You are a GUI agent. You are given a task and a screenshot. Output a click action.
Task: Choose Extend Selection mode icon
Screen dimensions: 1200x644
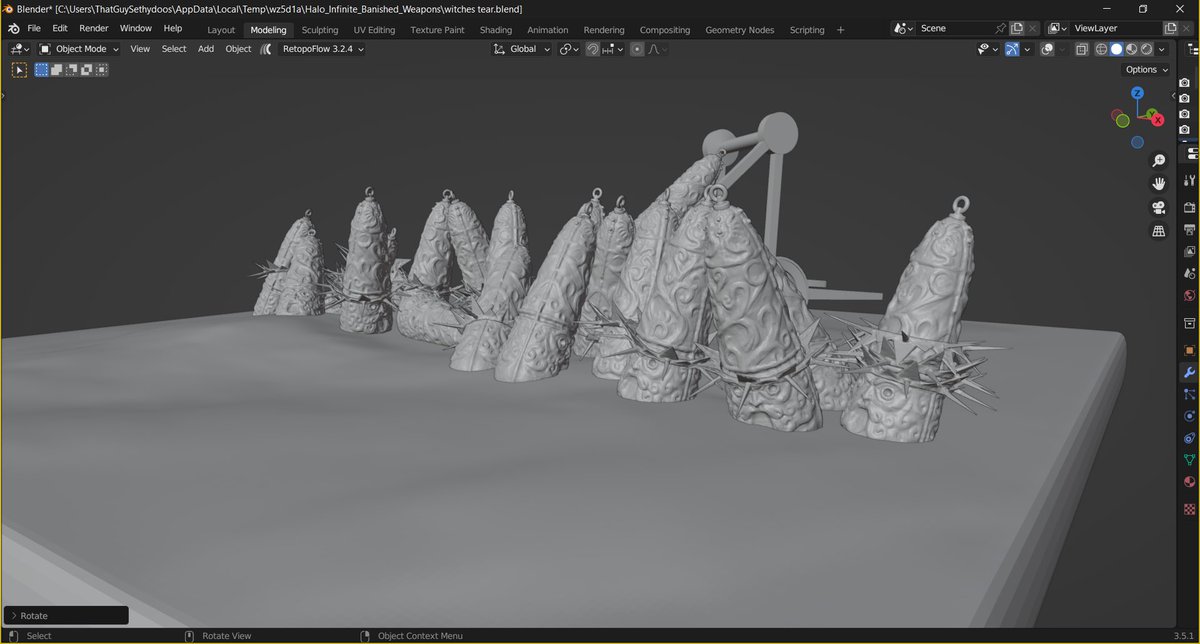pos(57,70)
